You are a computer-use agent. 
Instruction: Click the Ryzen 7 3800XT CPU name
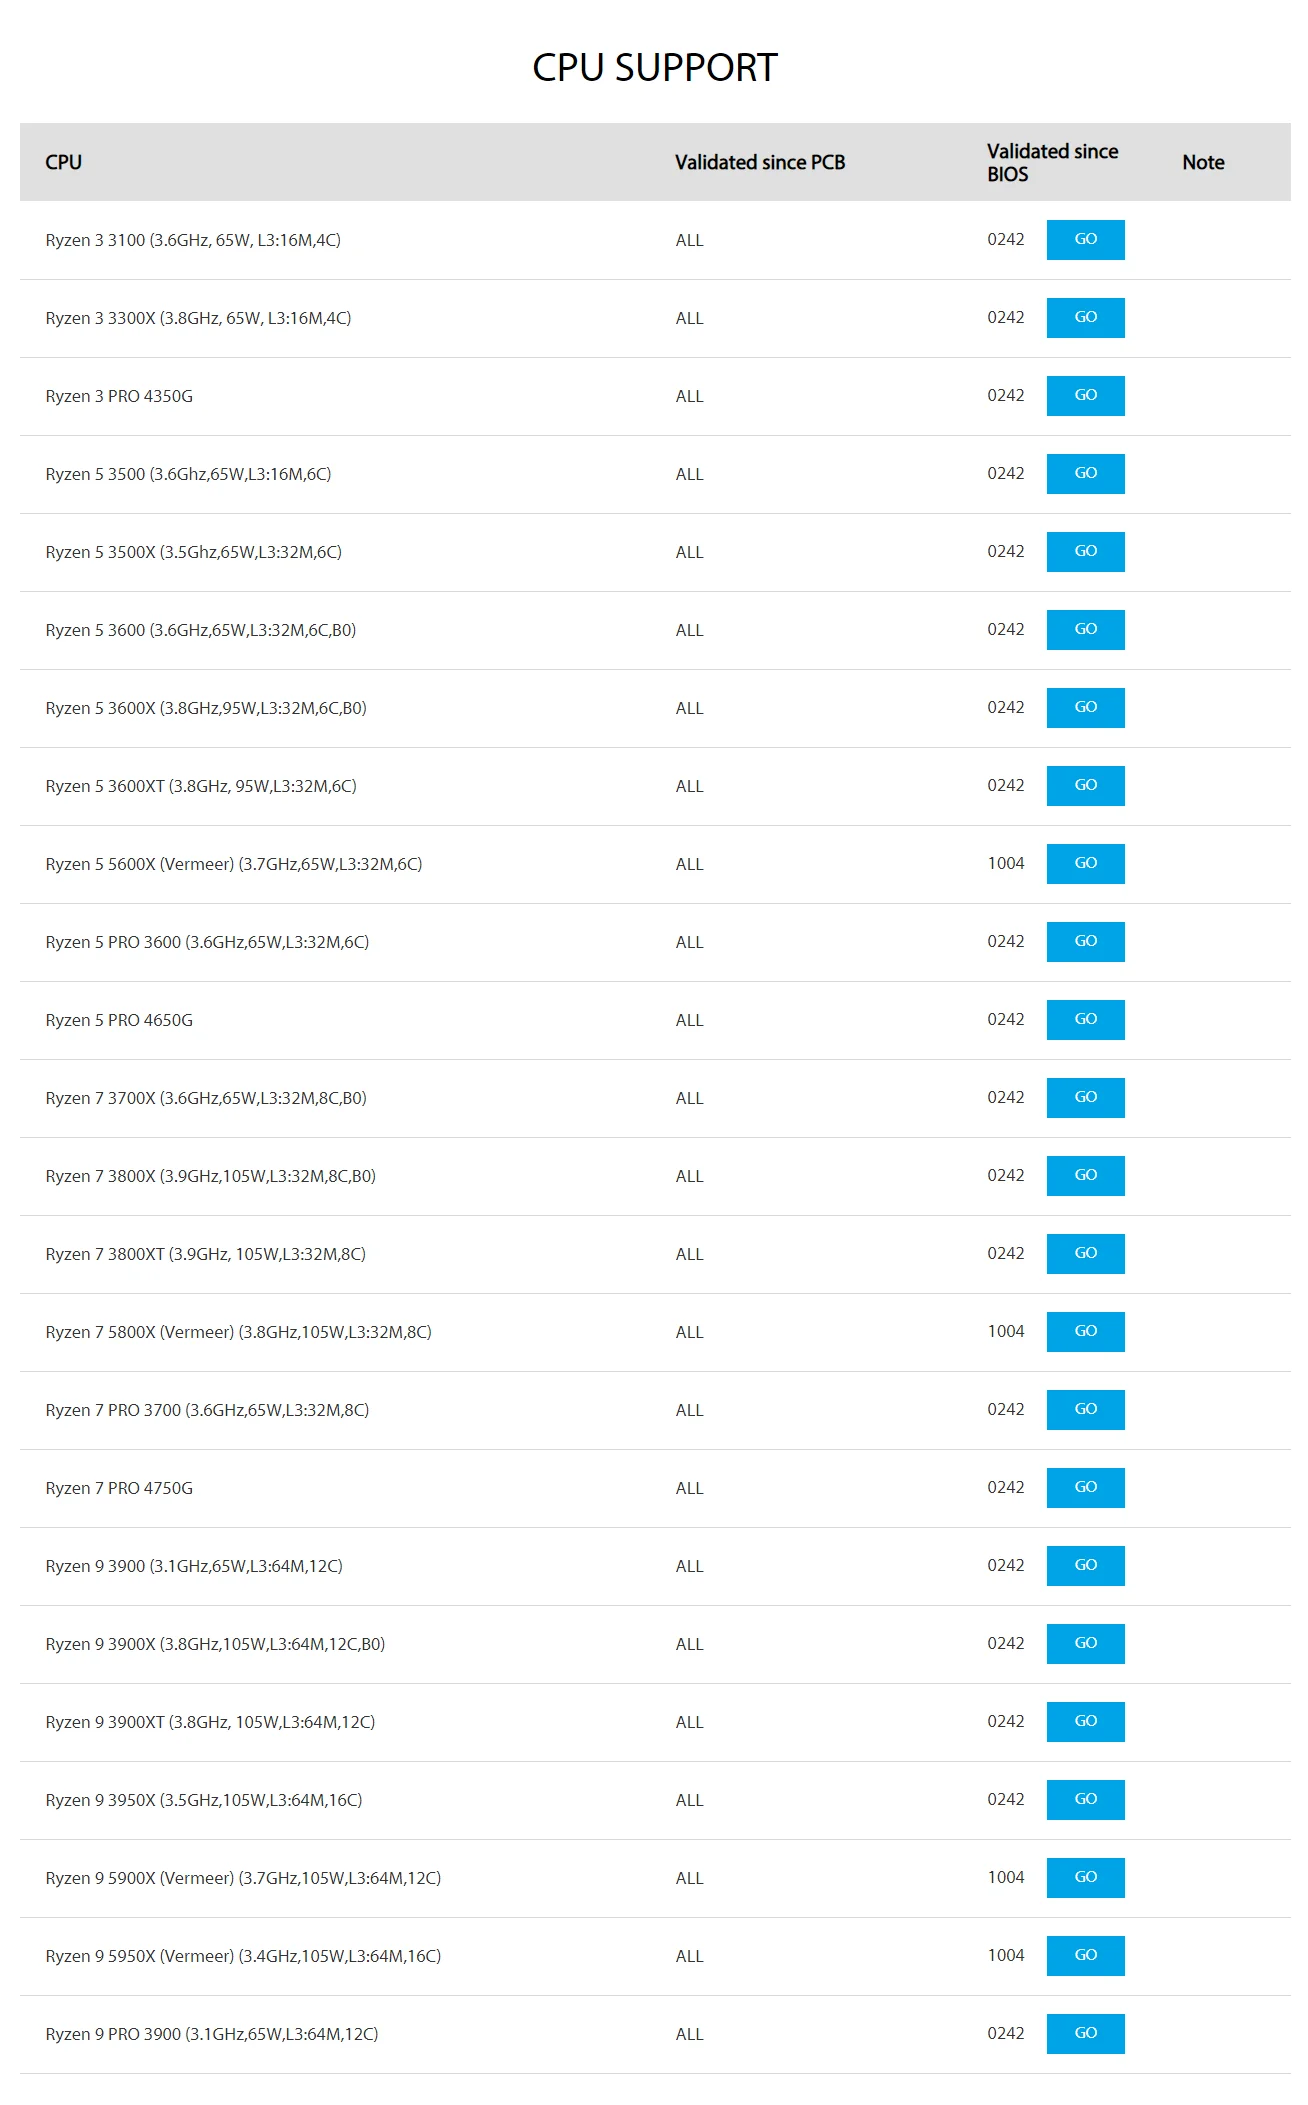tap(205, 1254)
